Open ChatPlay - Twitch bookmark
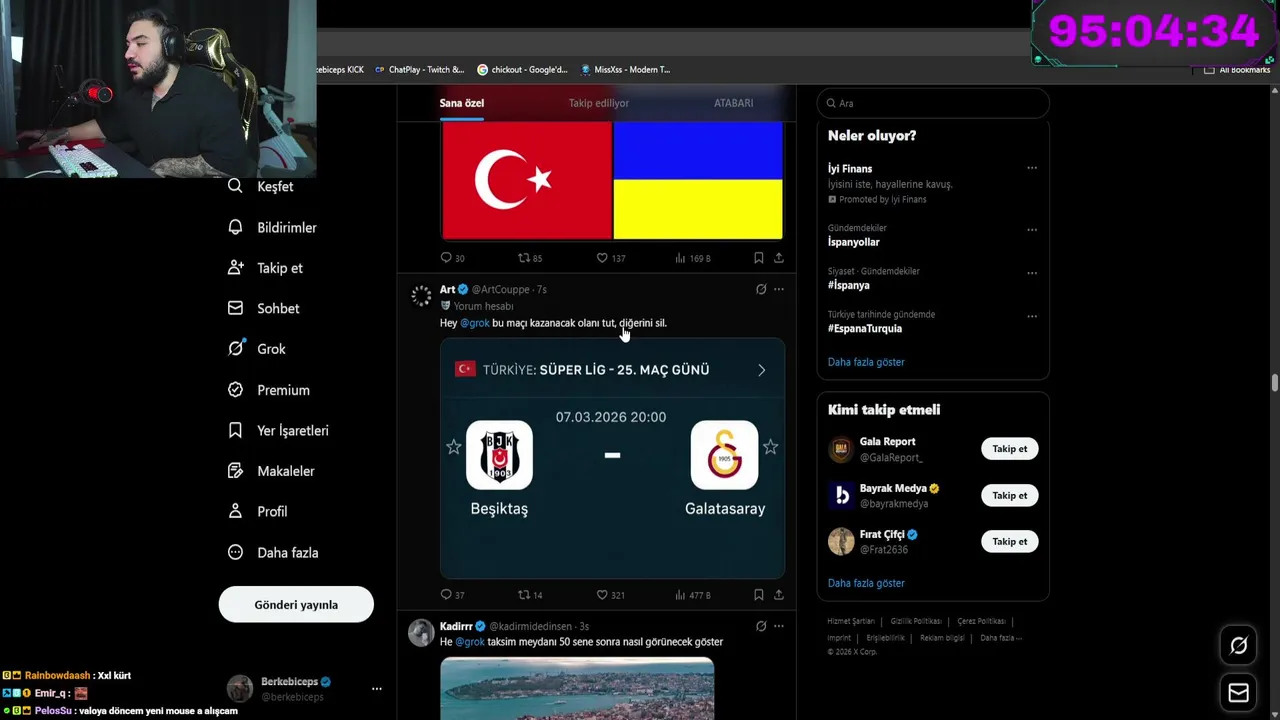 point(420,70)
